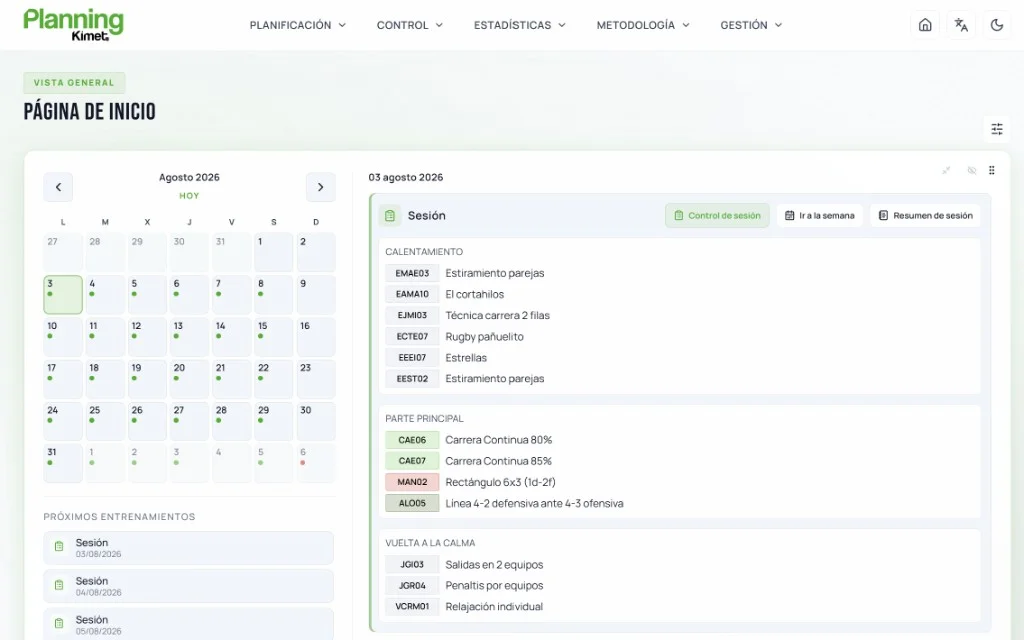Open exercise Carrera Continua 80%

499,440
